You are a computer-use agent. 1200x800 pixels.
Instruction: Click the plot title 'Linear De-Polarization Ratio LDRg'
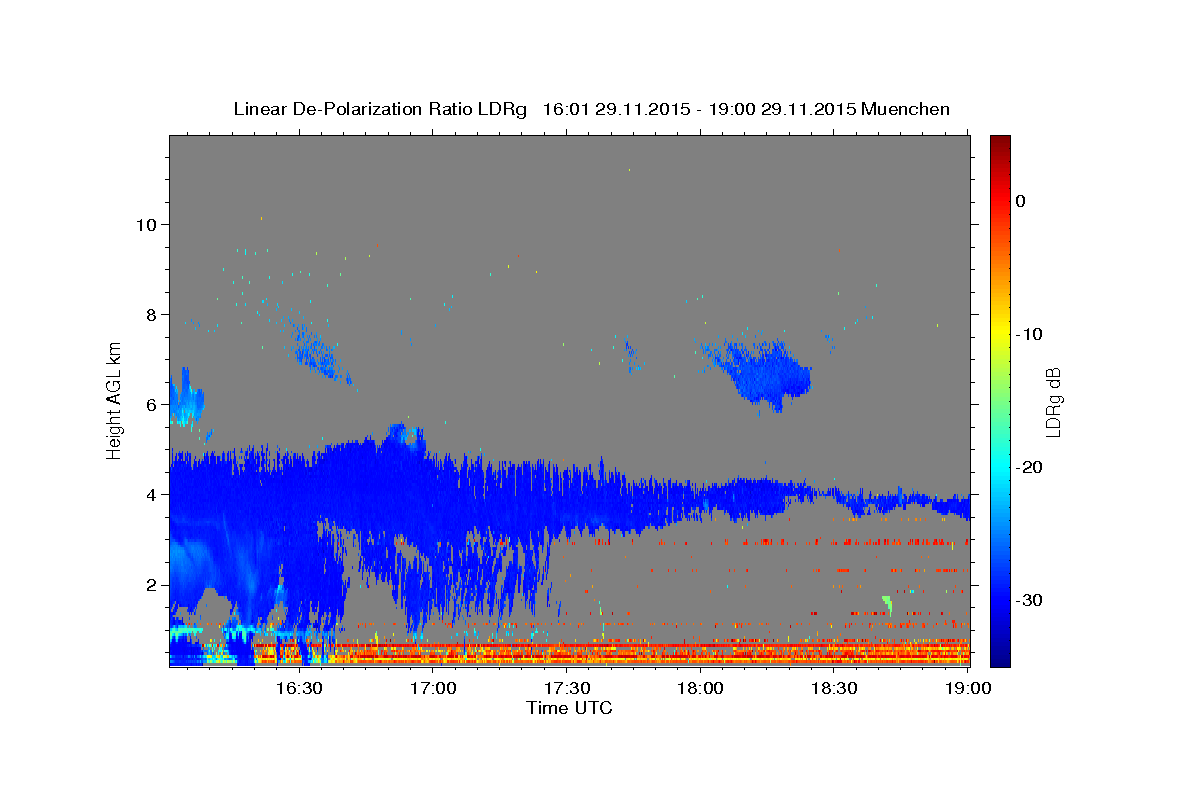click(x=379, y=109)
